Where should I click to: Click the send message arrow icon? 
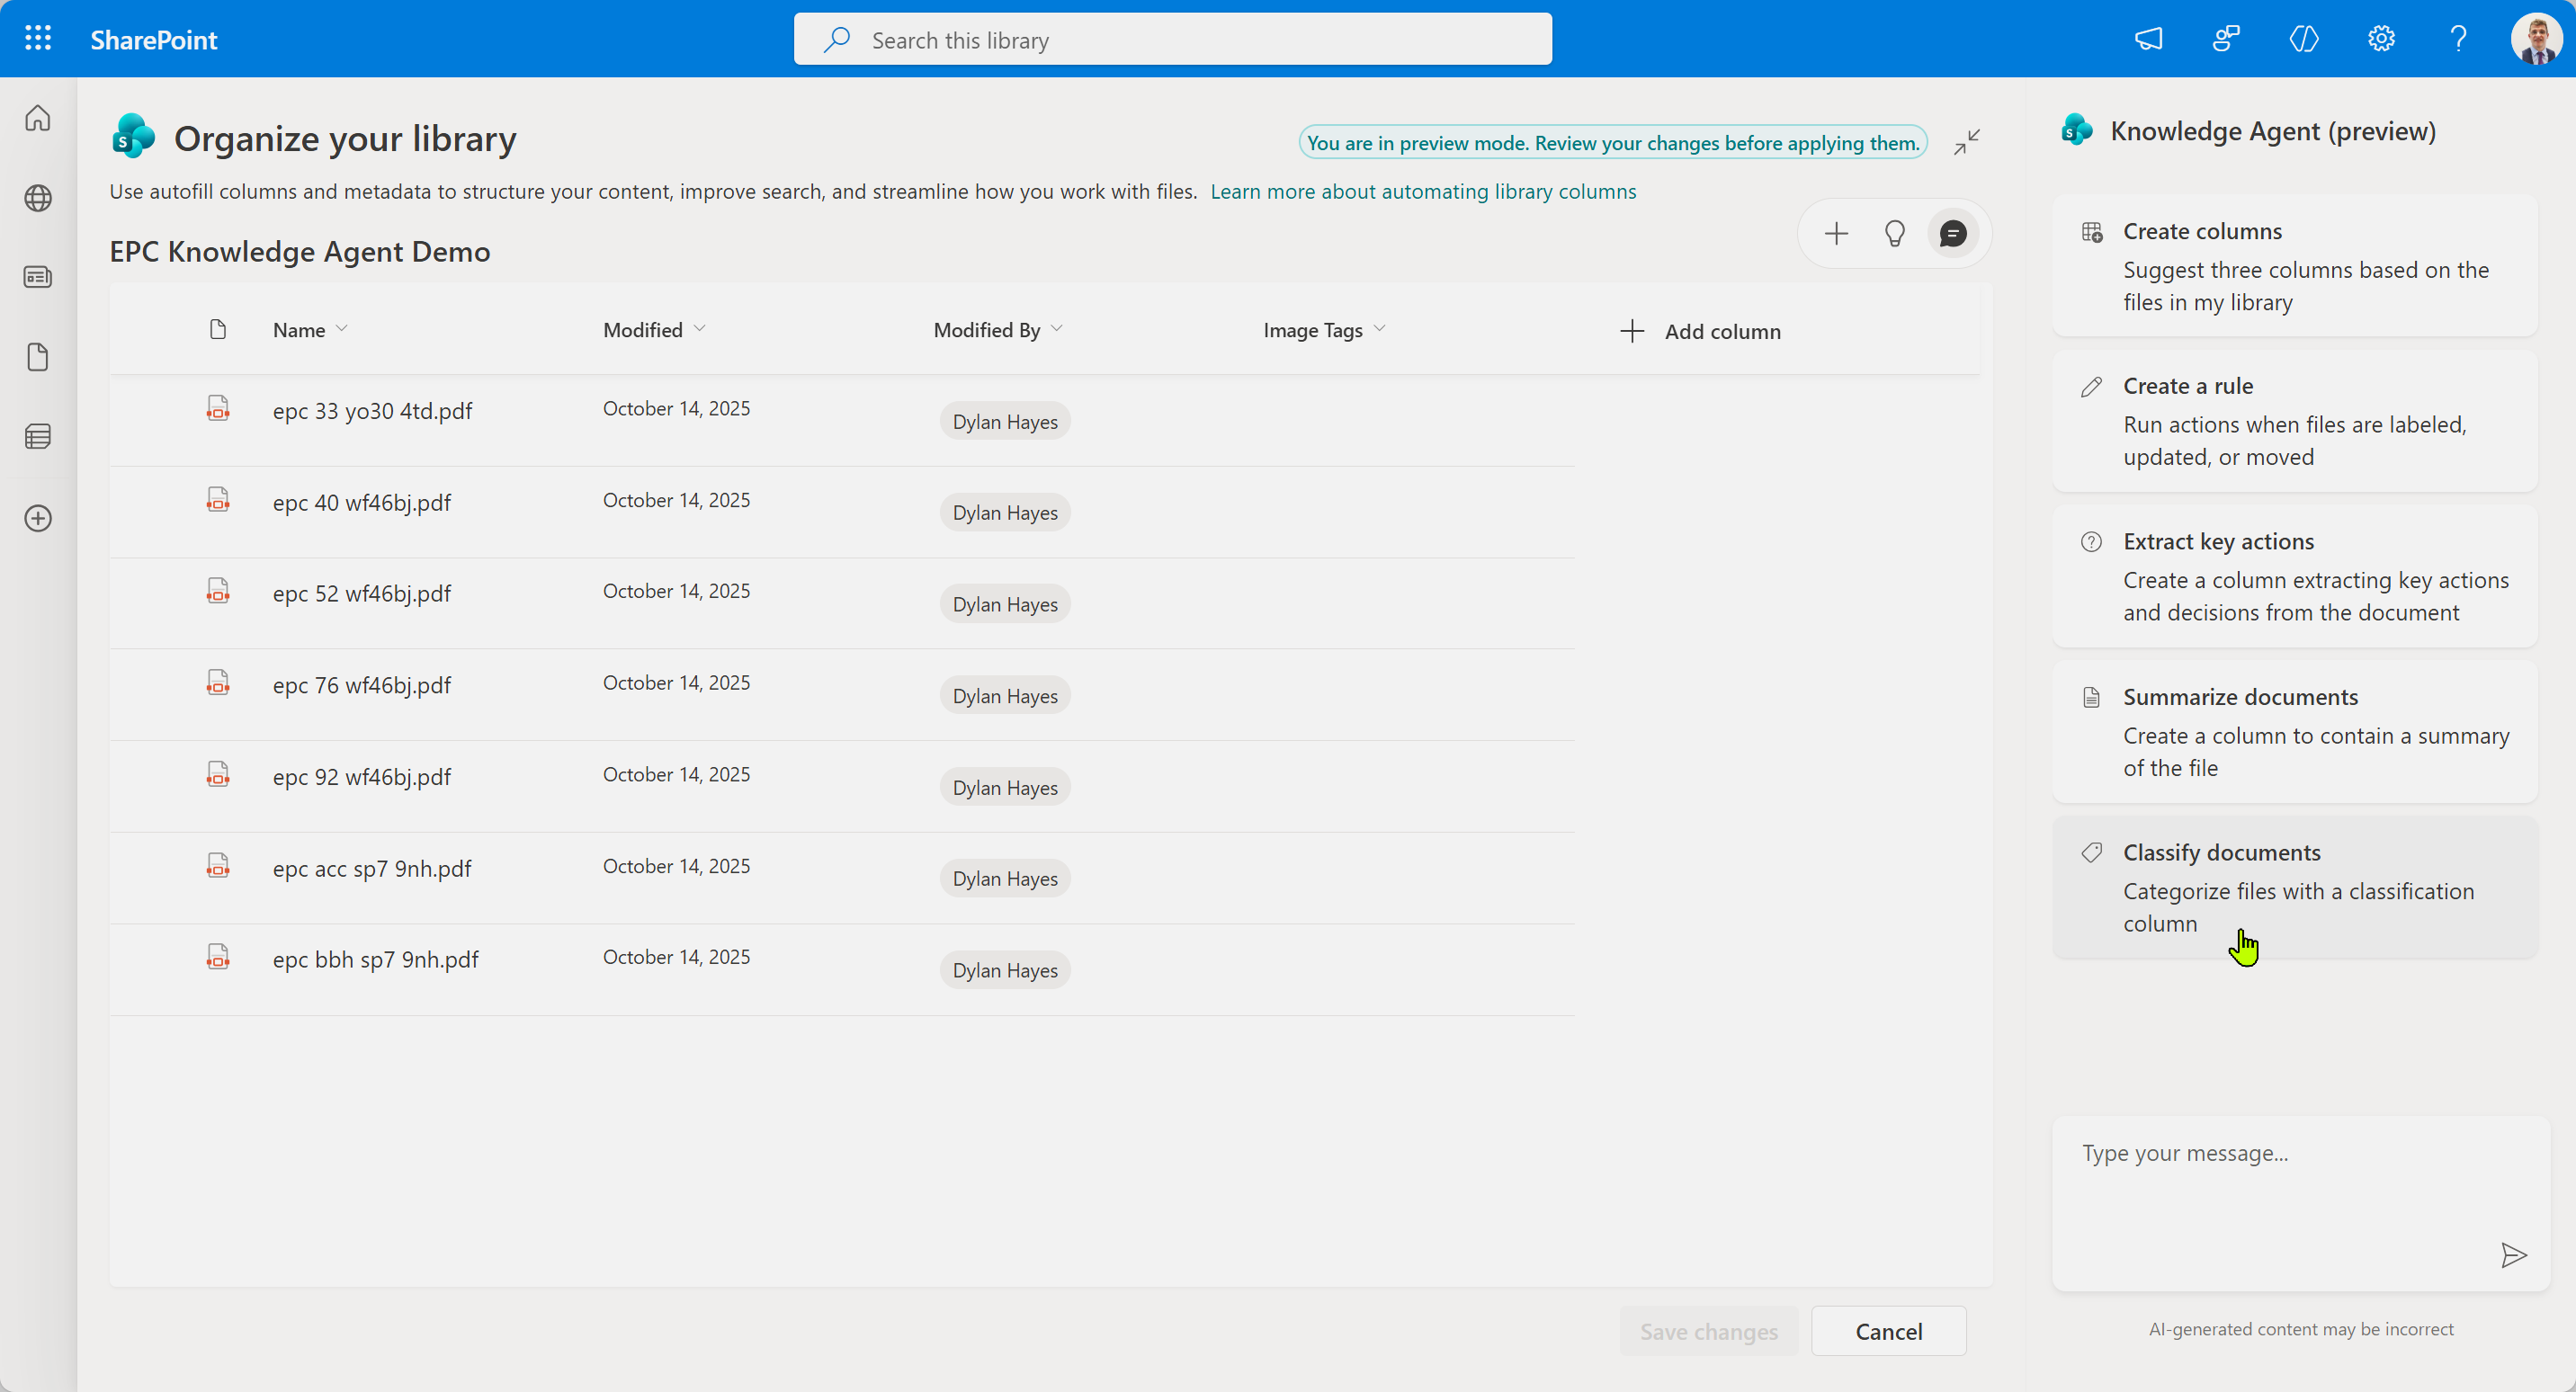pos(2513,1255)
